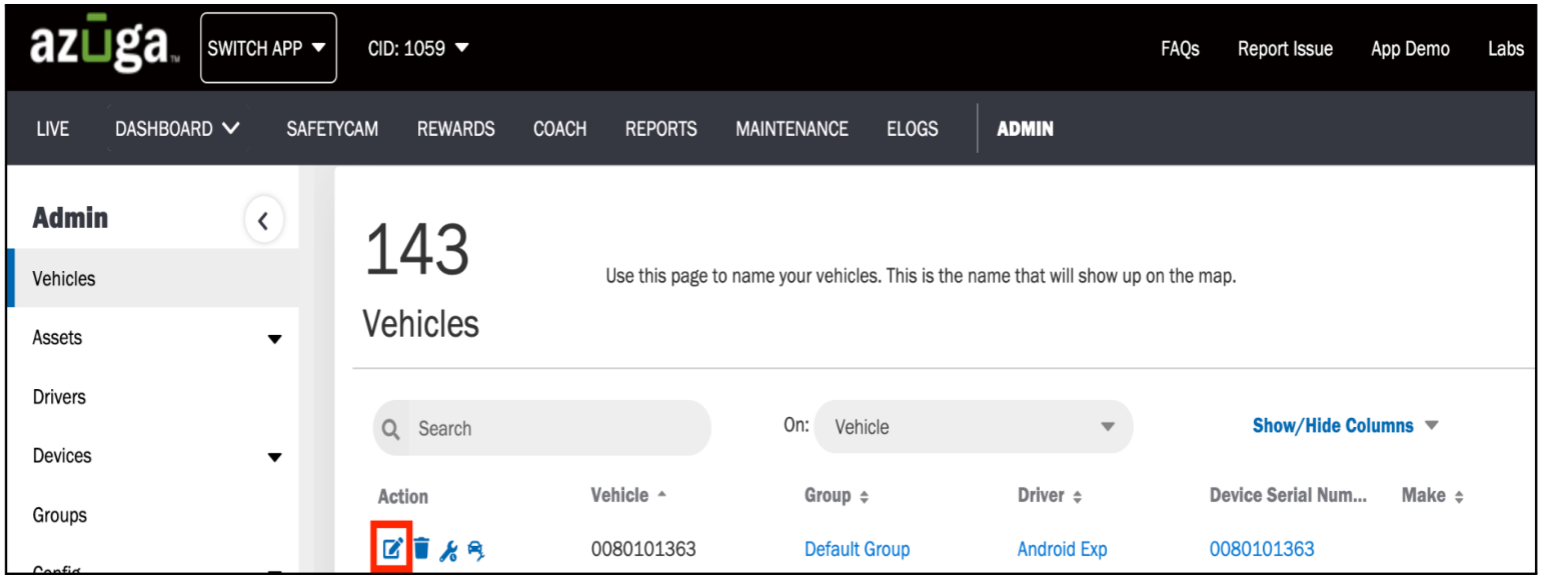Click the car icon in Action column

(476, 548)
